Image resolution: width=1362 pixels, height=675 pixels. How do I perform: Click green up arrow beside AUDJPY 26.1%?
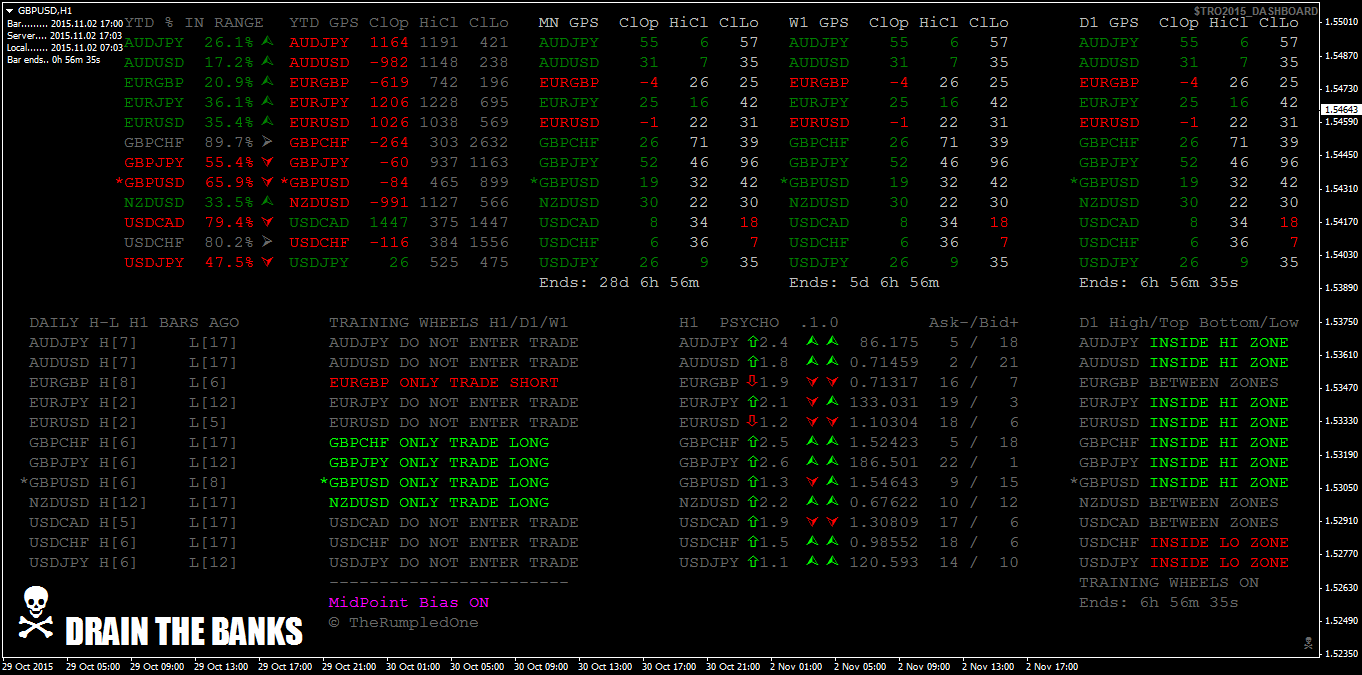(267, 42)
